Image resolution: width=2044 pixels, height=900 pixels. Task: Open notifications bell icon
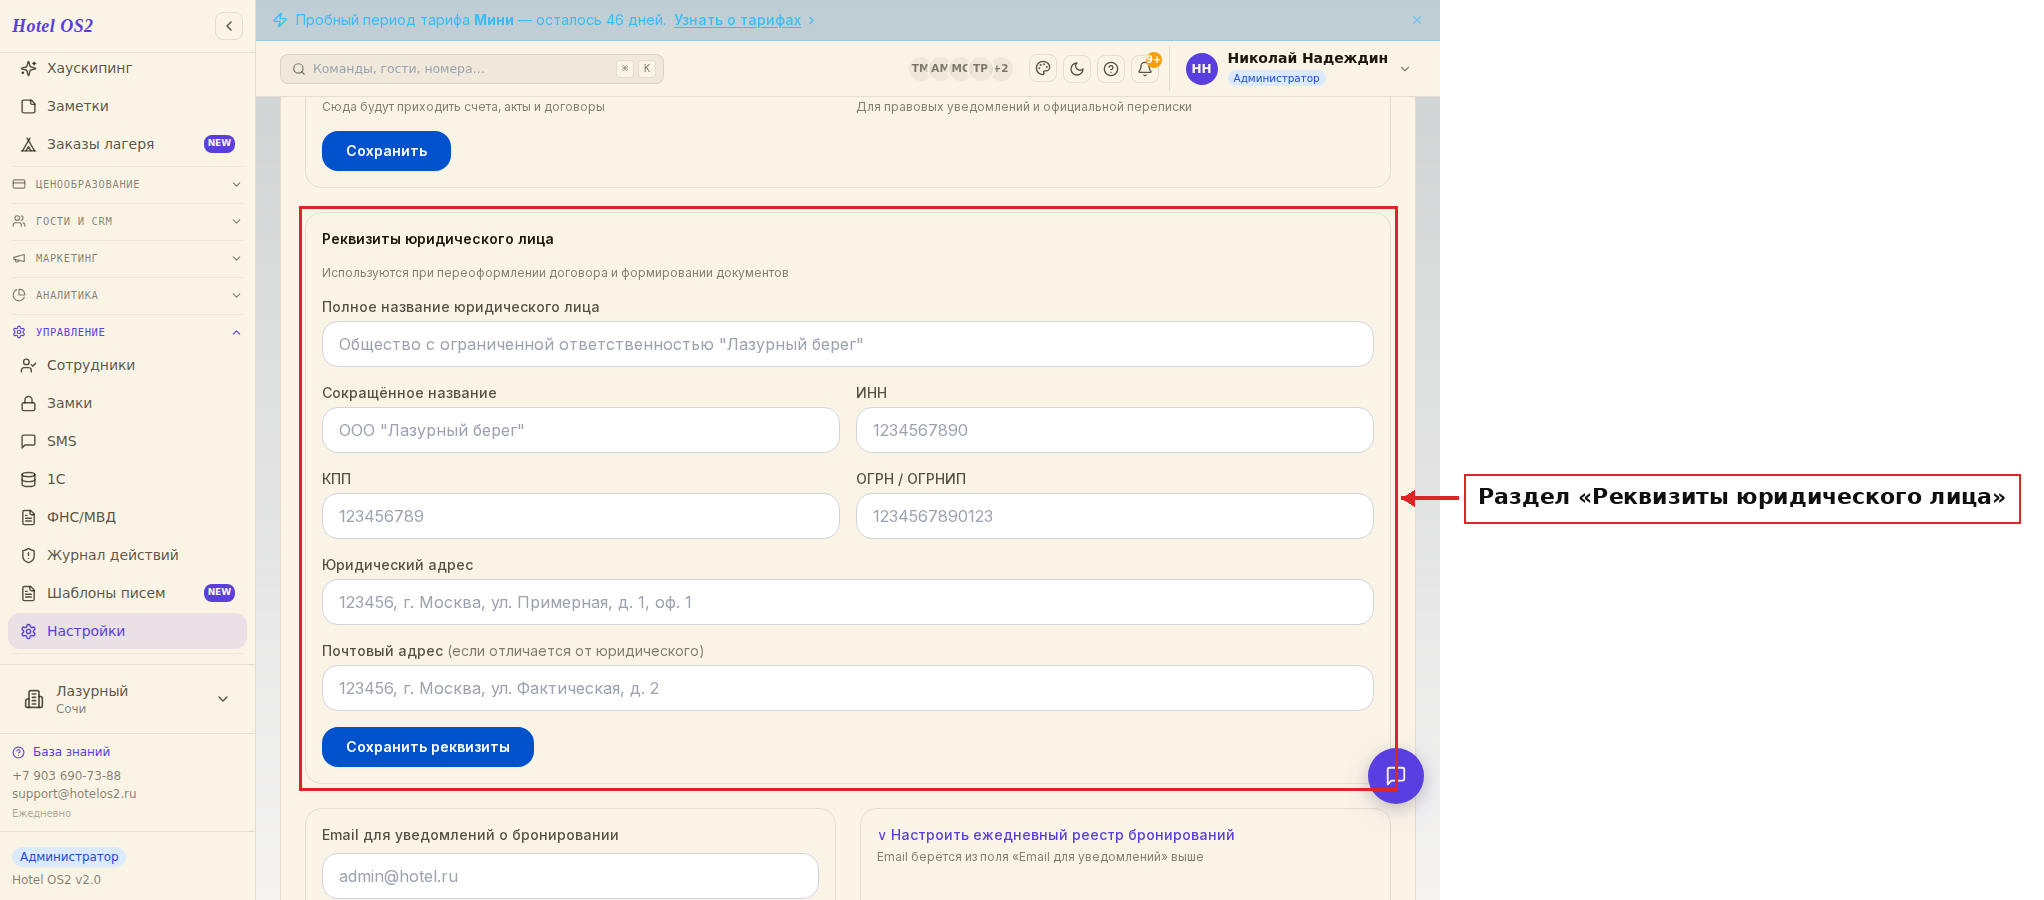1145,68
